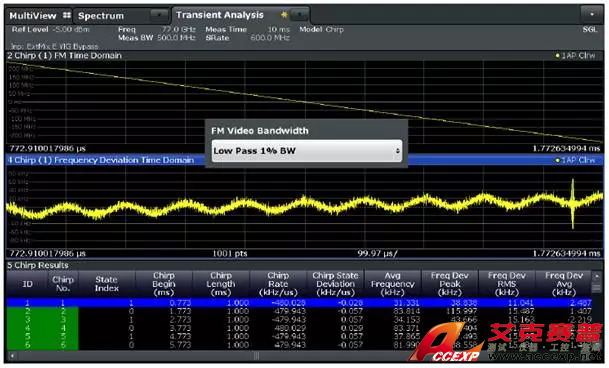Click the Chirp Rate column header
Viewport: 609px width, 368px height.
point(278,284)
